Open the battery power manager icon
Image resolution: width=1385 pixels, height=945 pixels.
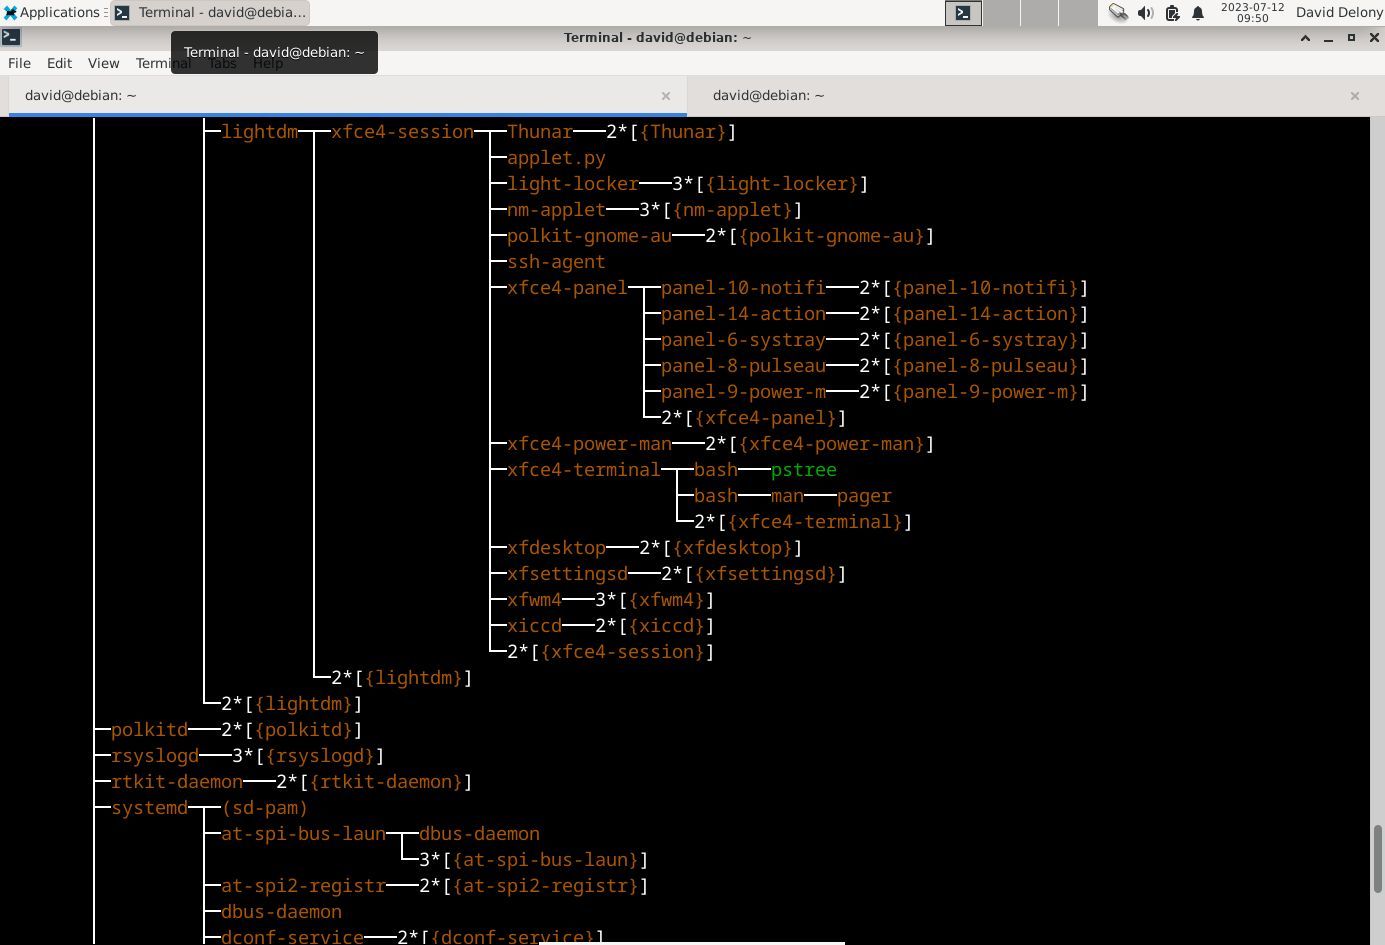coord(1172,13)
